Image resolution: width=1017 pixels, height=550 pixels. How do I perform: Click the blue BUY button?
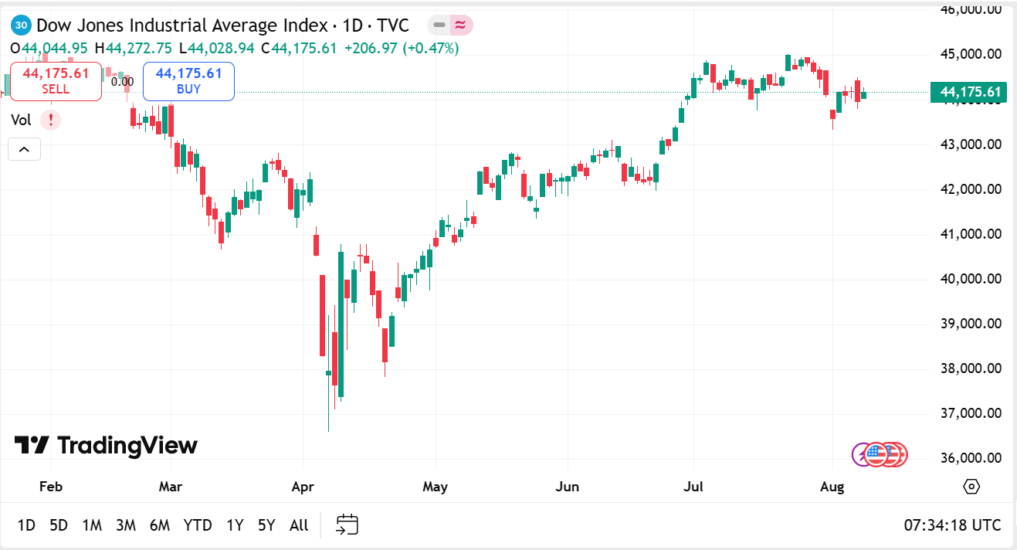click(188, 81)
